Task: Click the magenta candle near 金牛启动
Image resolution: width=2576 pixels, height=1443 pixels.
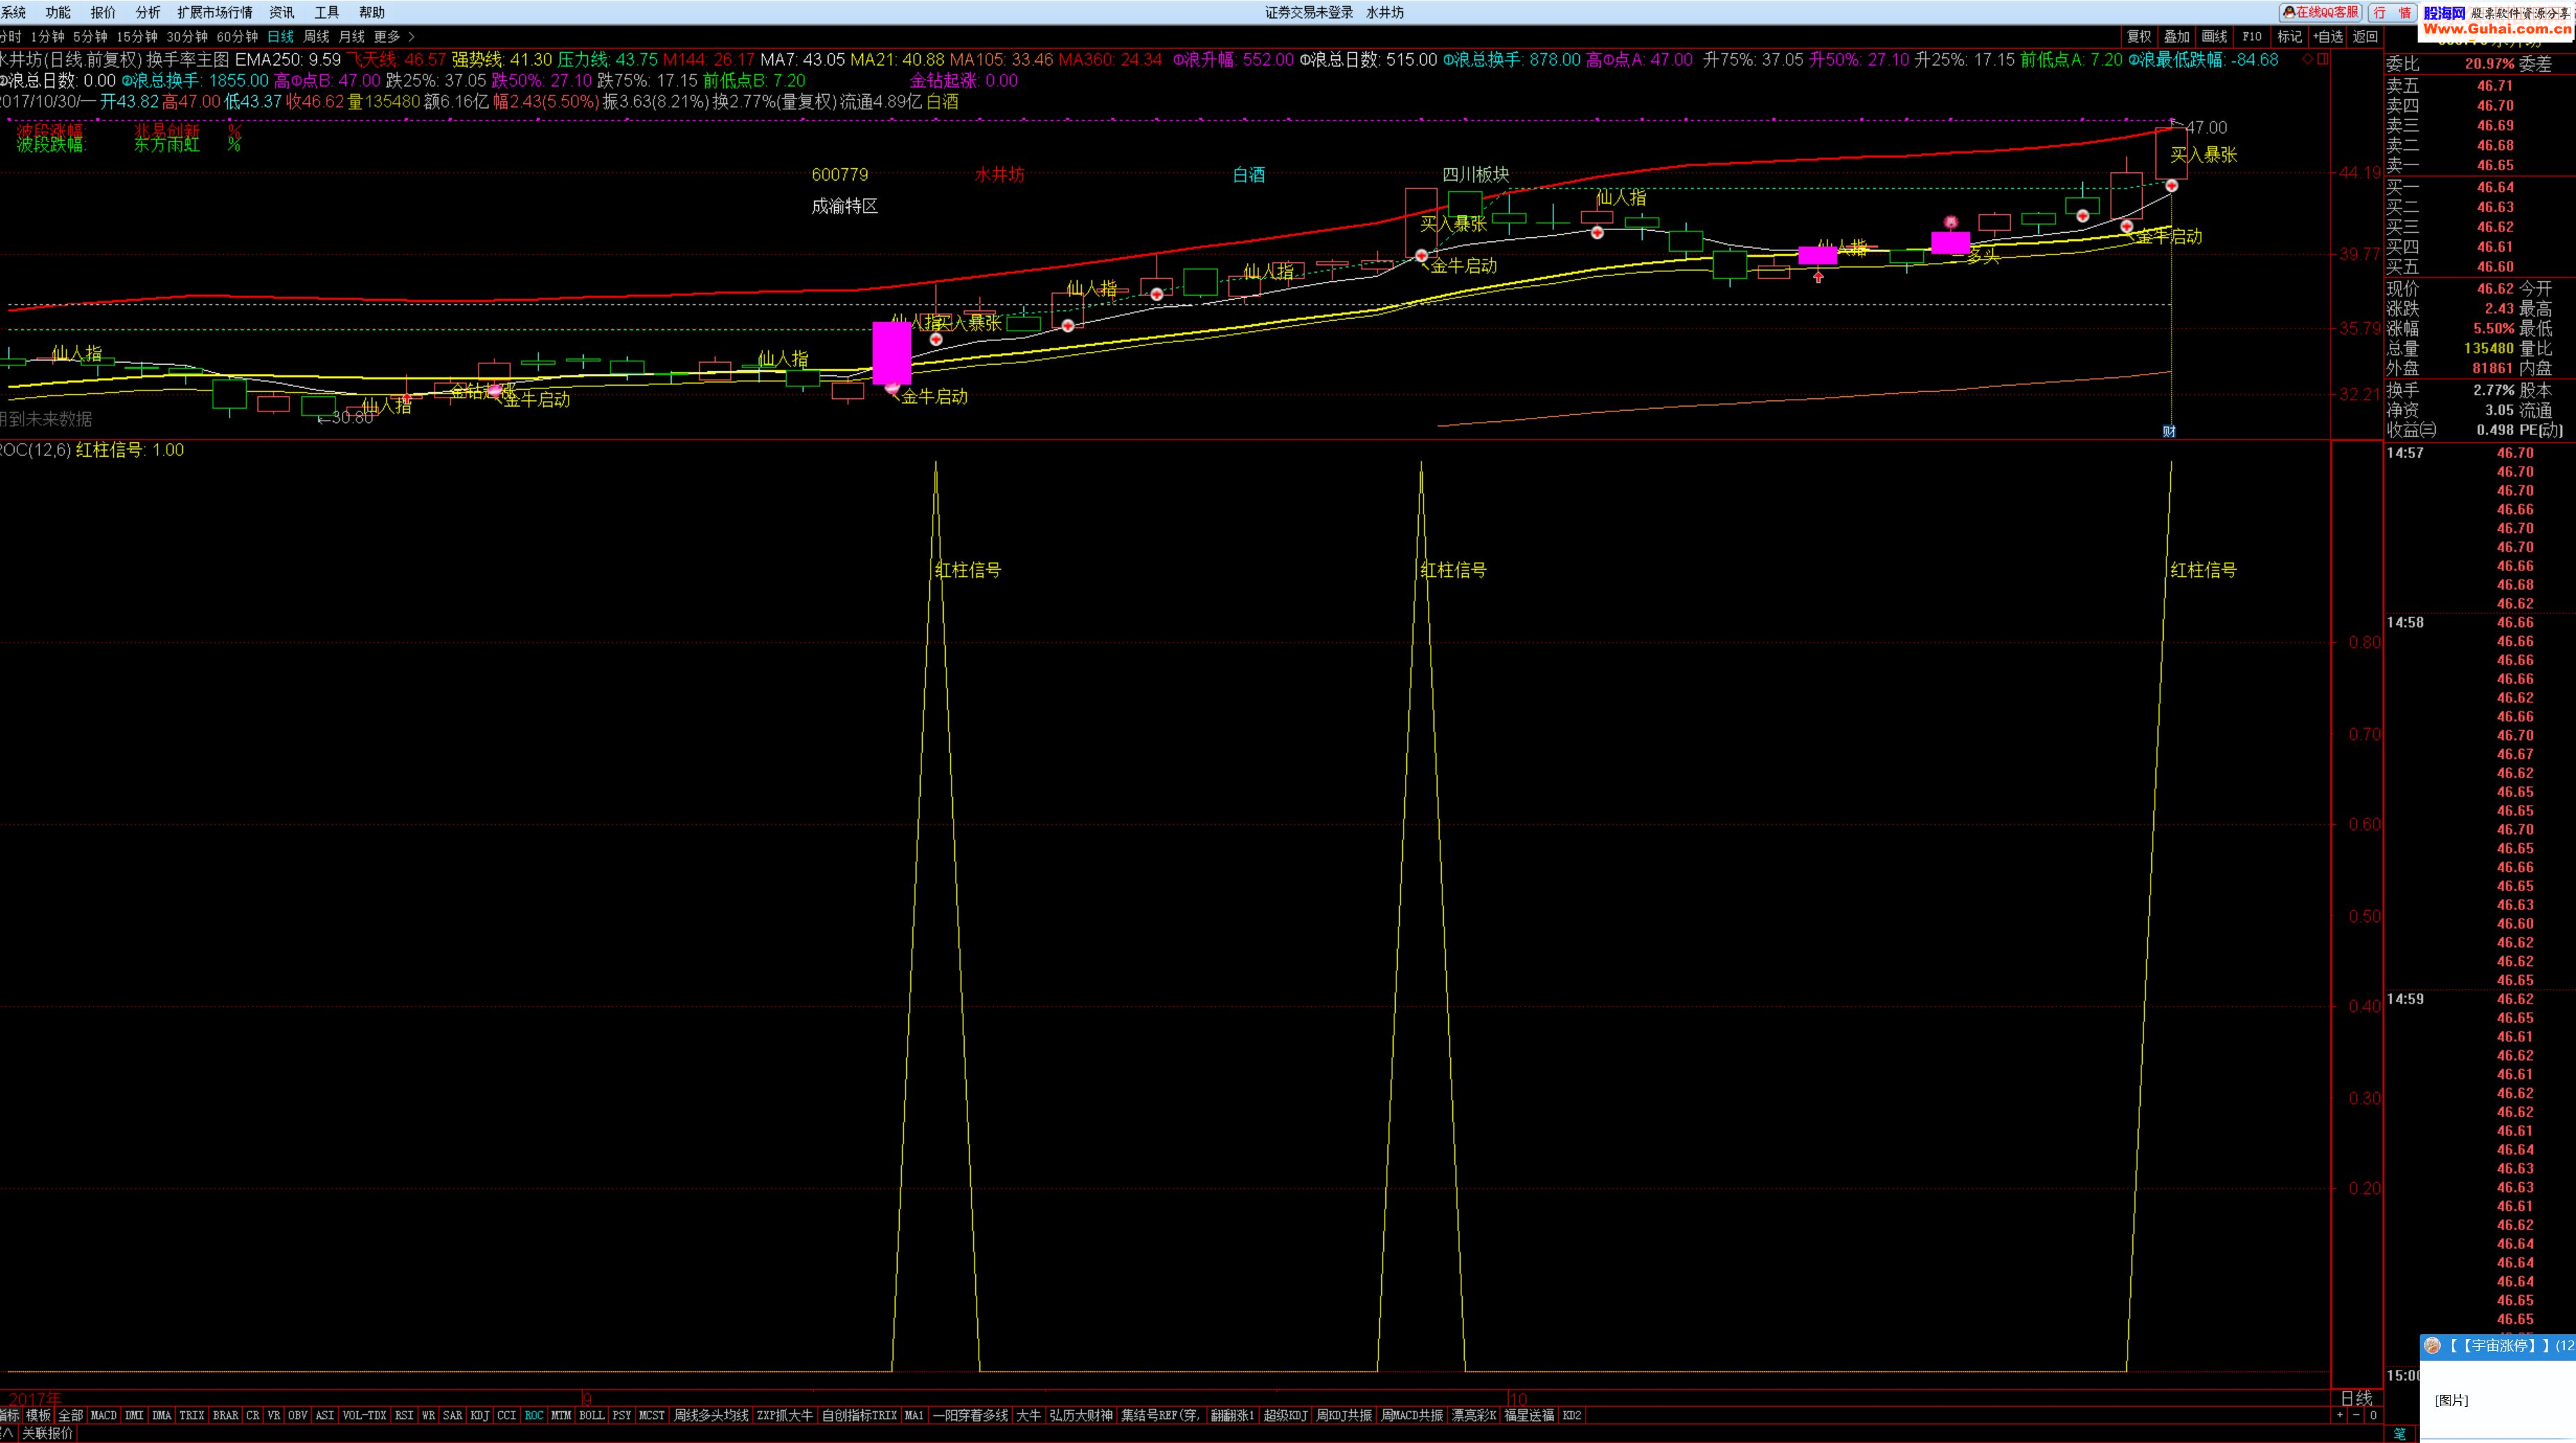Action: point(891,353)
